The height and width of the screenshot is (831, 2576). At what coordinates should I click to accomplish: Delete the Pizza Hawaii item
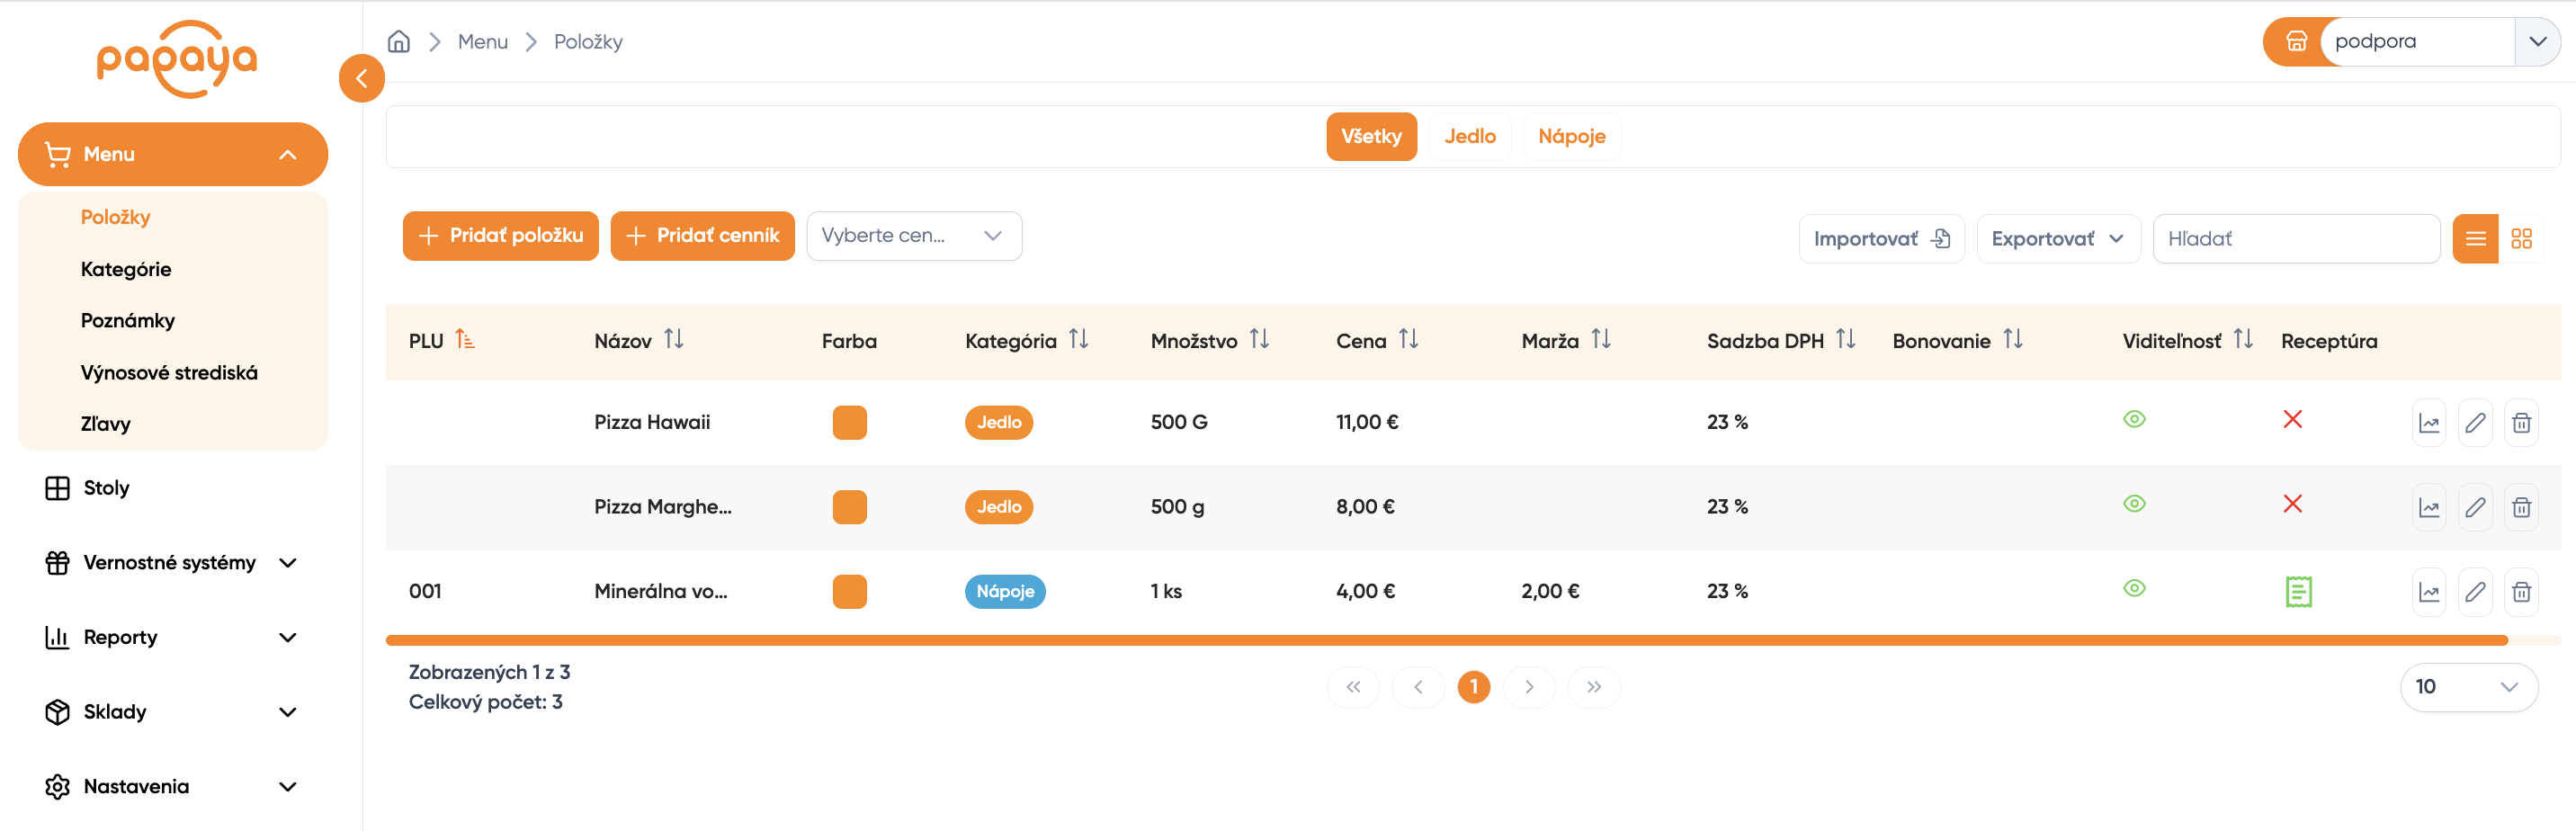click(x=2521, y=423)
